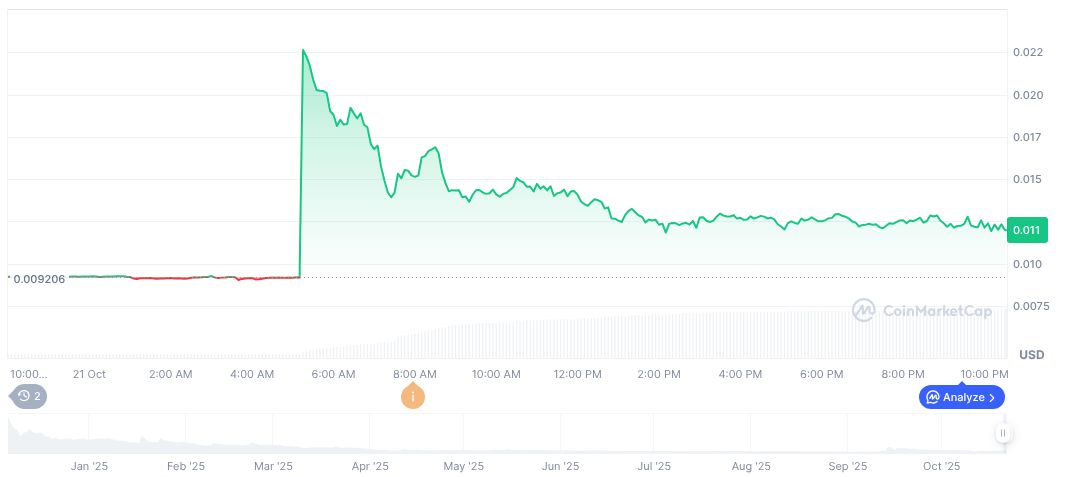Click the 6:00 AM time axis label
Screen dimensions: 1072x477
(x=333, y=374)
